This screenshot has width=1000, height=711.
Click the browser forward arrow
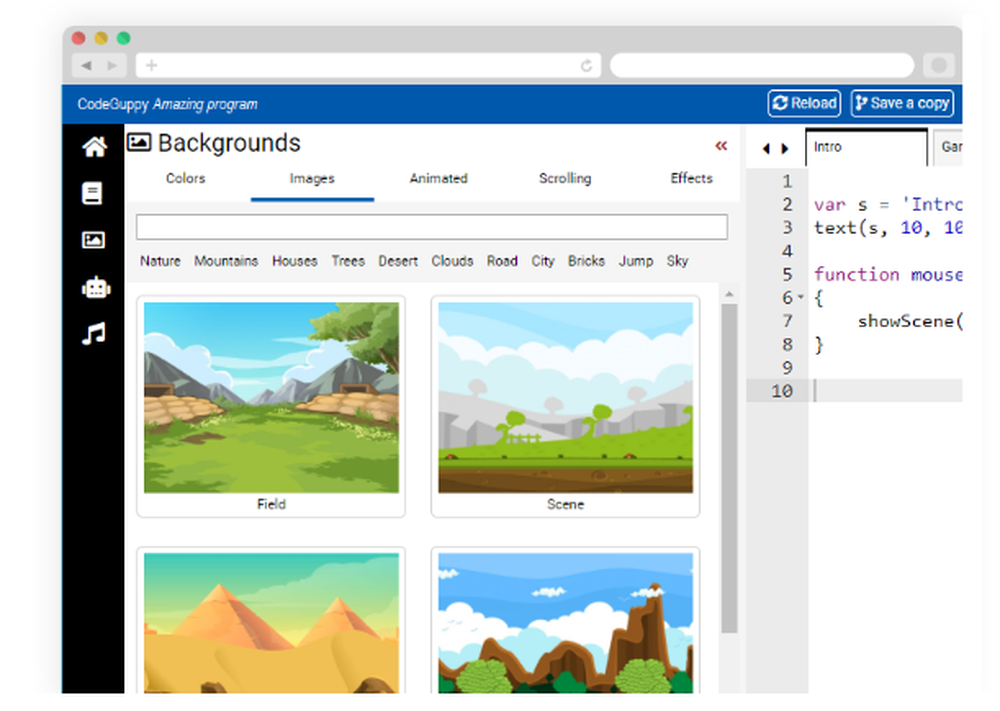coord(112,65)
